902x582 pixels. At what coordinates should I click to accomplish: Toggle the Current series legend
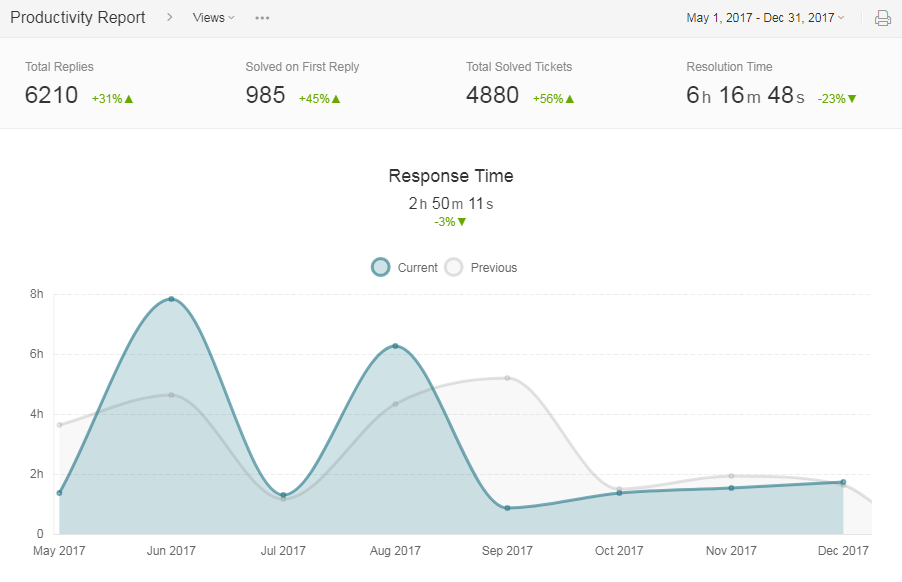coord(404,267)
